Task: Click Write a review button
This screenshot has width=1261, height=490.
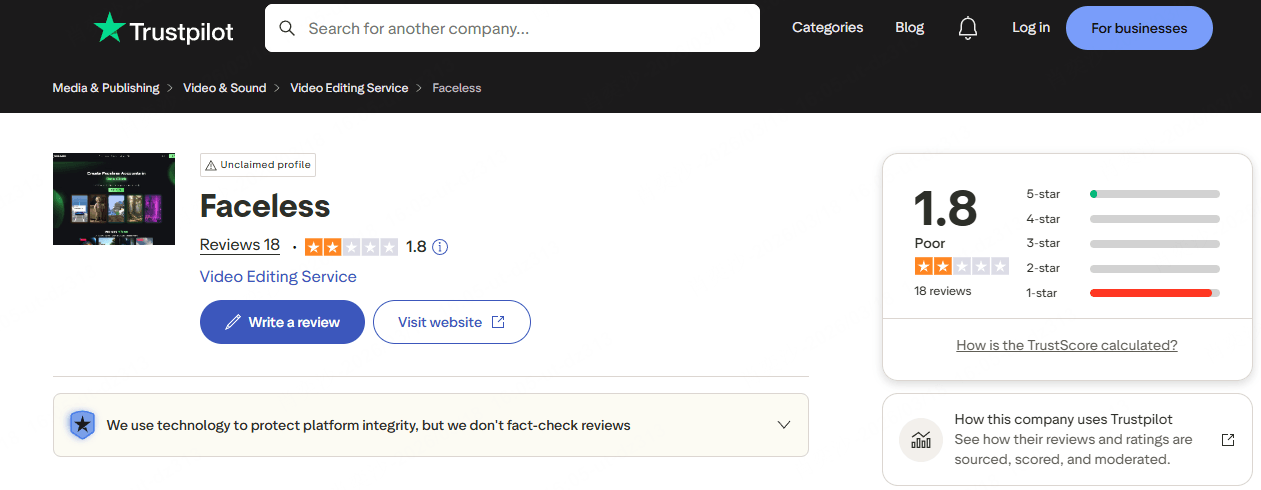Action: pos(282,322)
